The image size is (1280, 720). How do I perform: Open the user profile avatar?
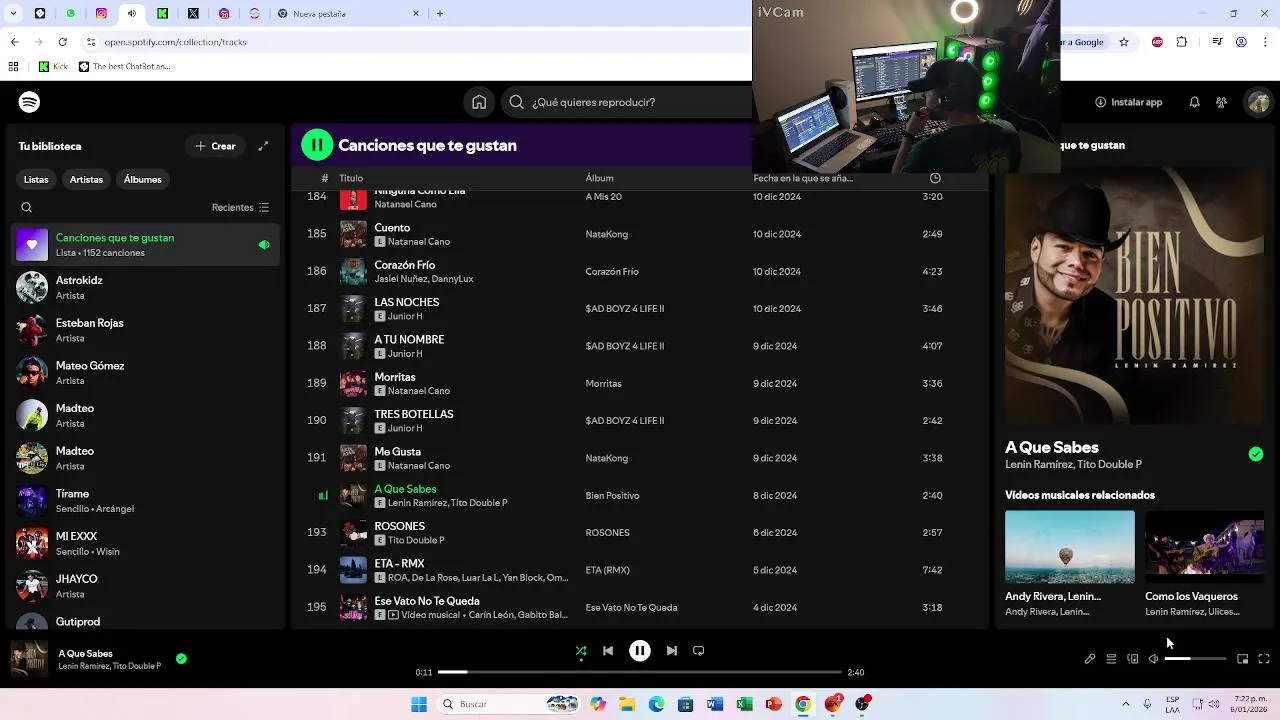1258,102
